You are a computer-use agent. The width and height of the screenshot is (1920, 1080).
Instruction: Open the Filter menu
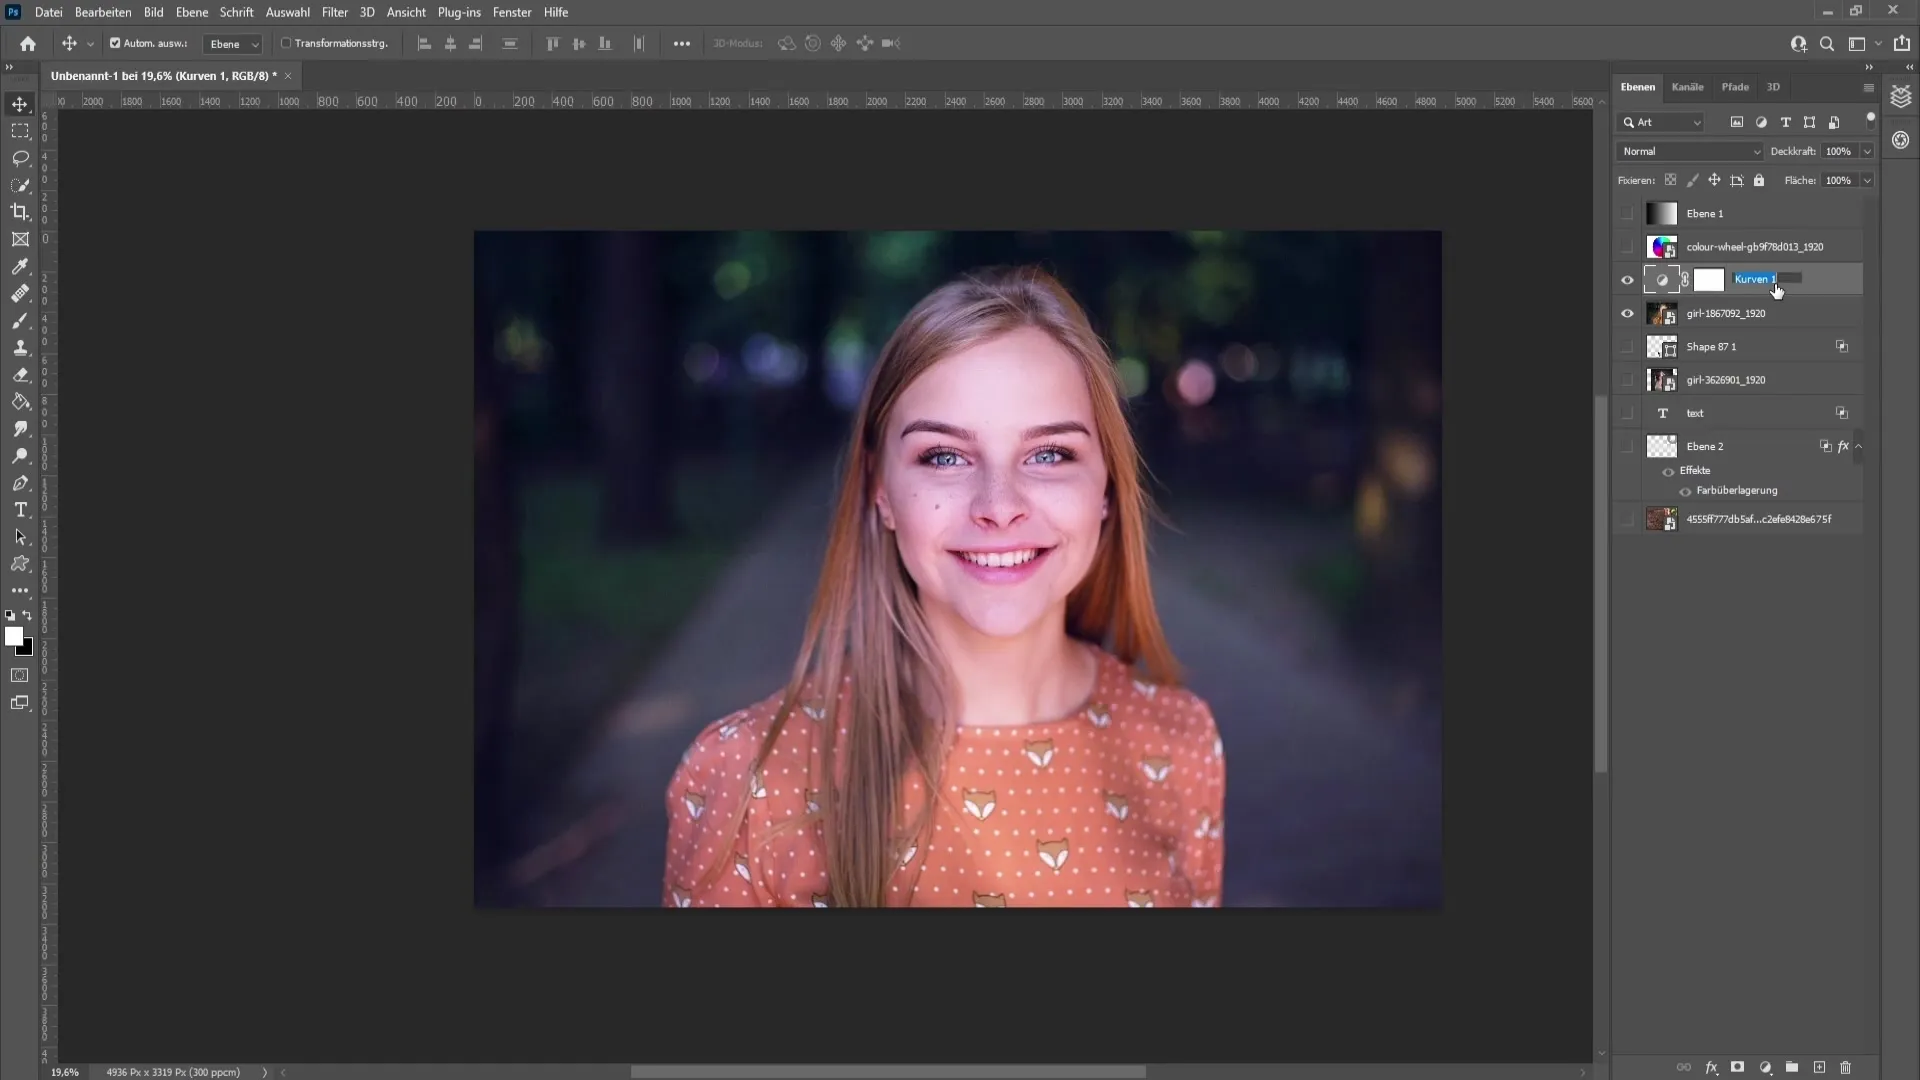pyautogui.click(x=335, y=12)
